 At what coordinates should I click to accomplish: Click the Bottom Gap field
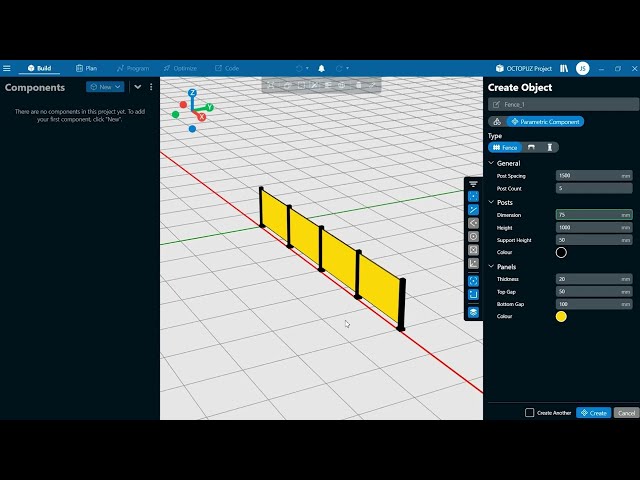(x=594, y=304)
